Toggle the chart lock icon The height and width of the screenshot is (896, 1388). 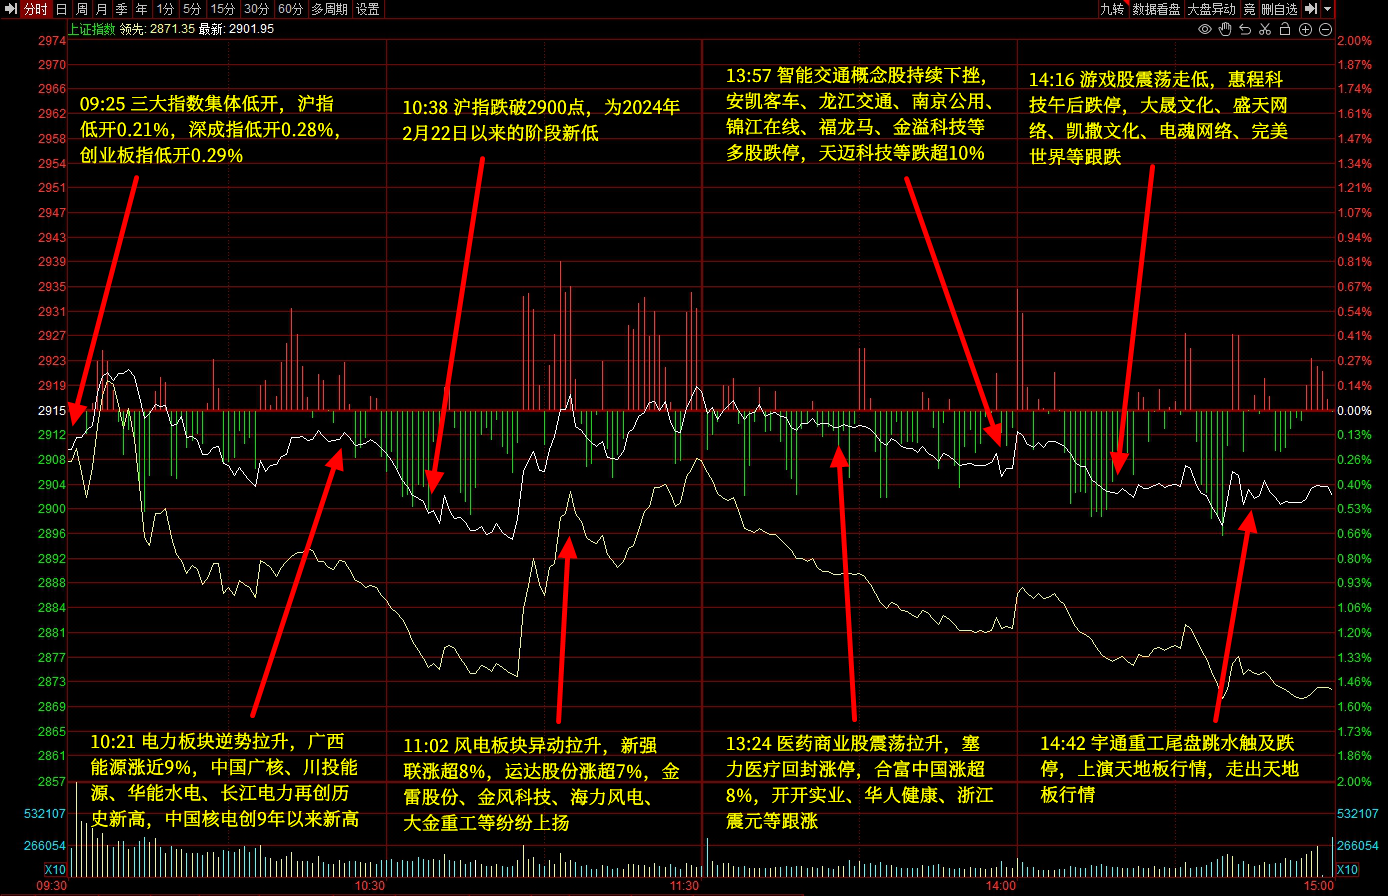pos(1285,29)
